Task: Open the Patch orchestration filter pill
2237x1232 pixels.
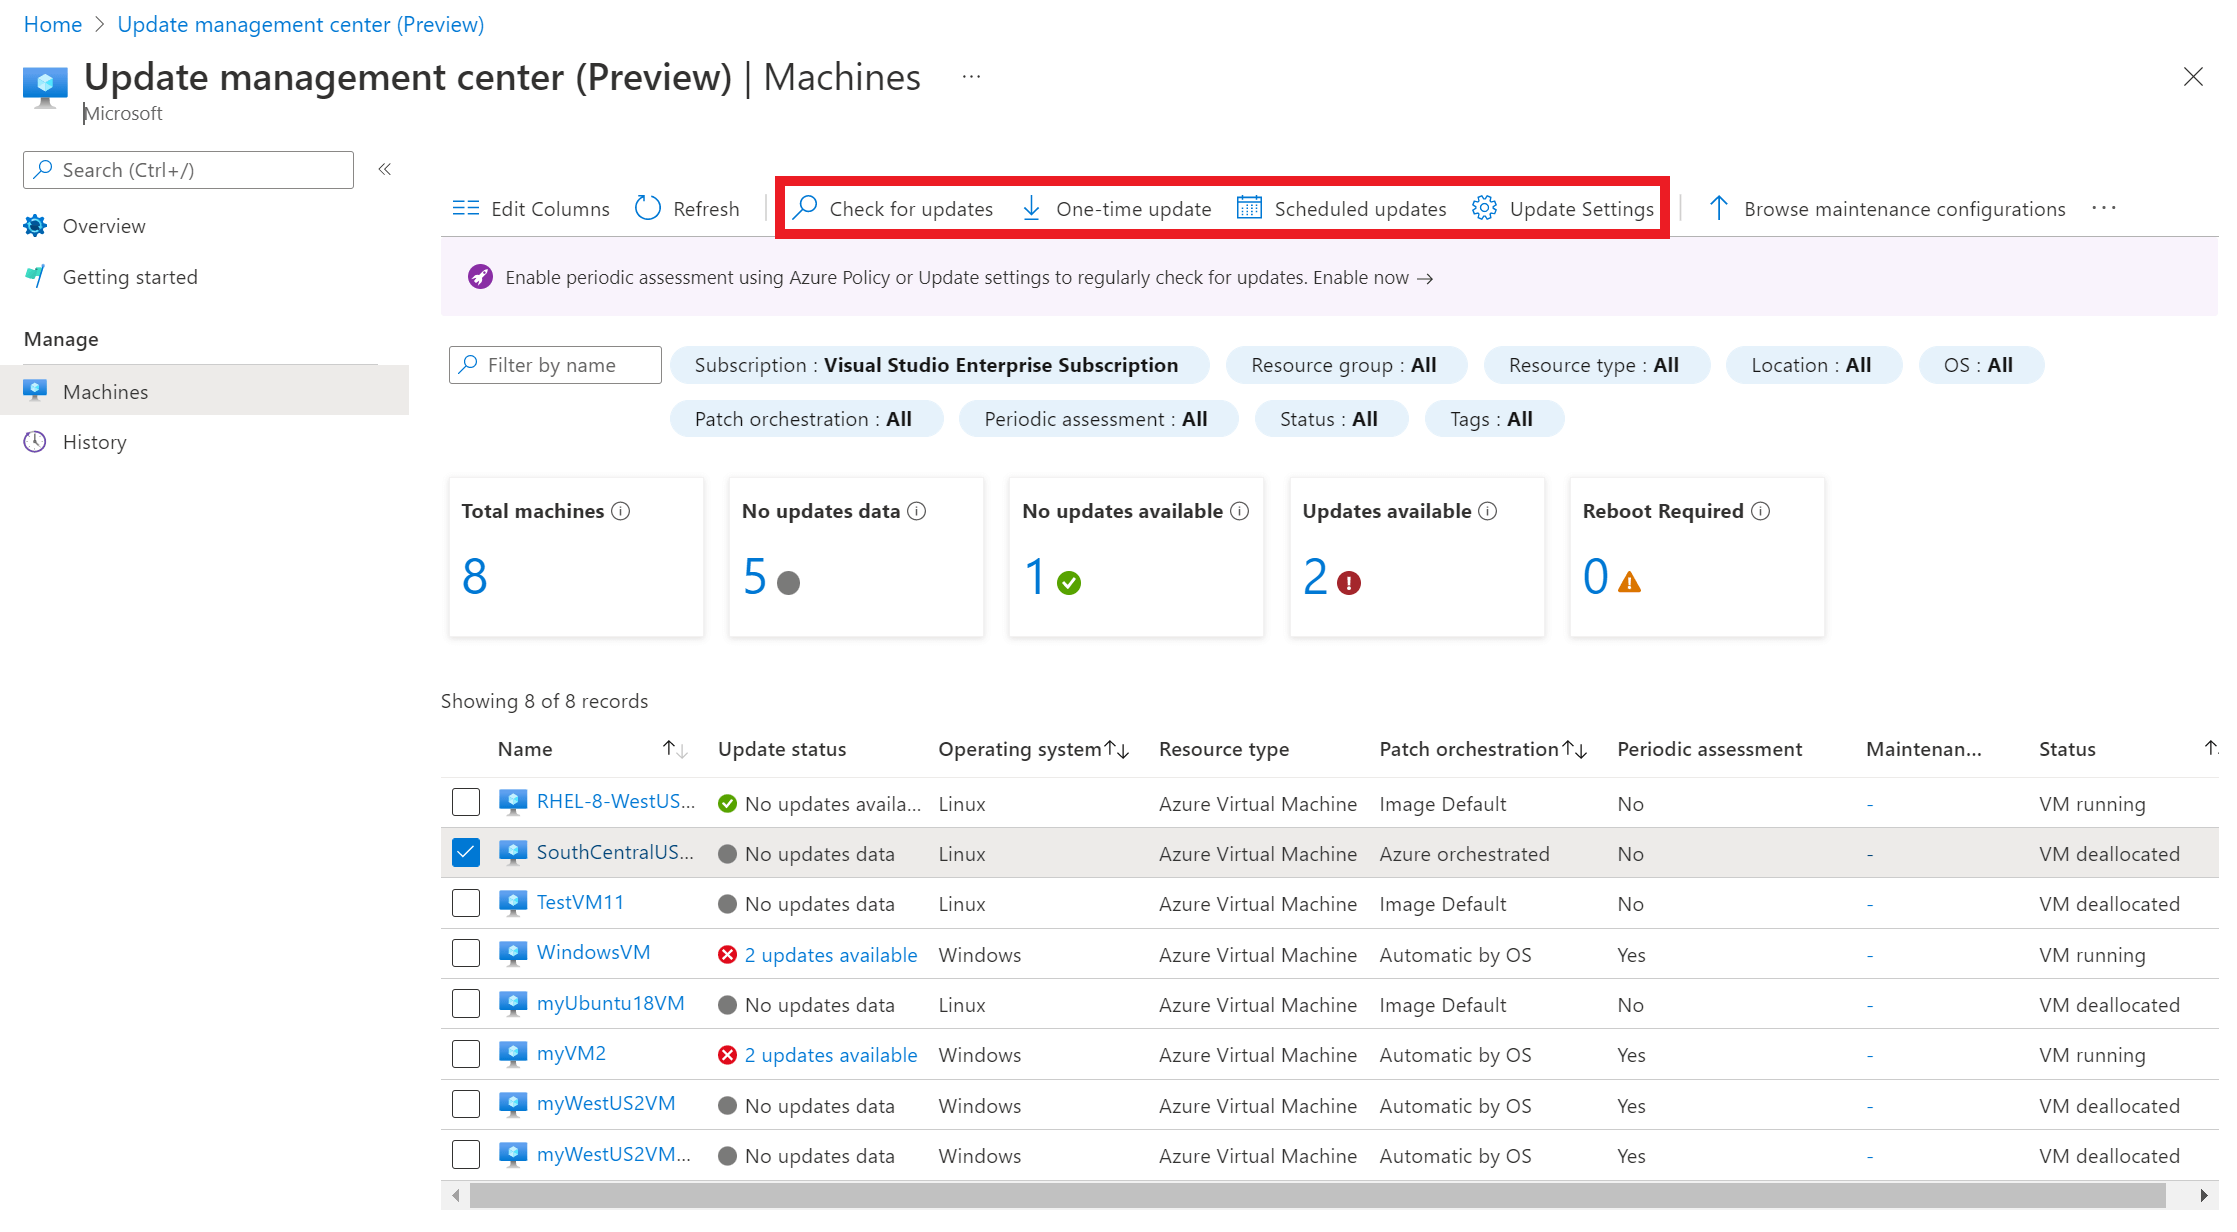Action: tap(805, 419)
